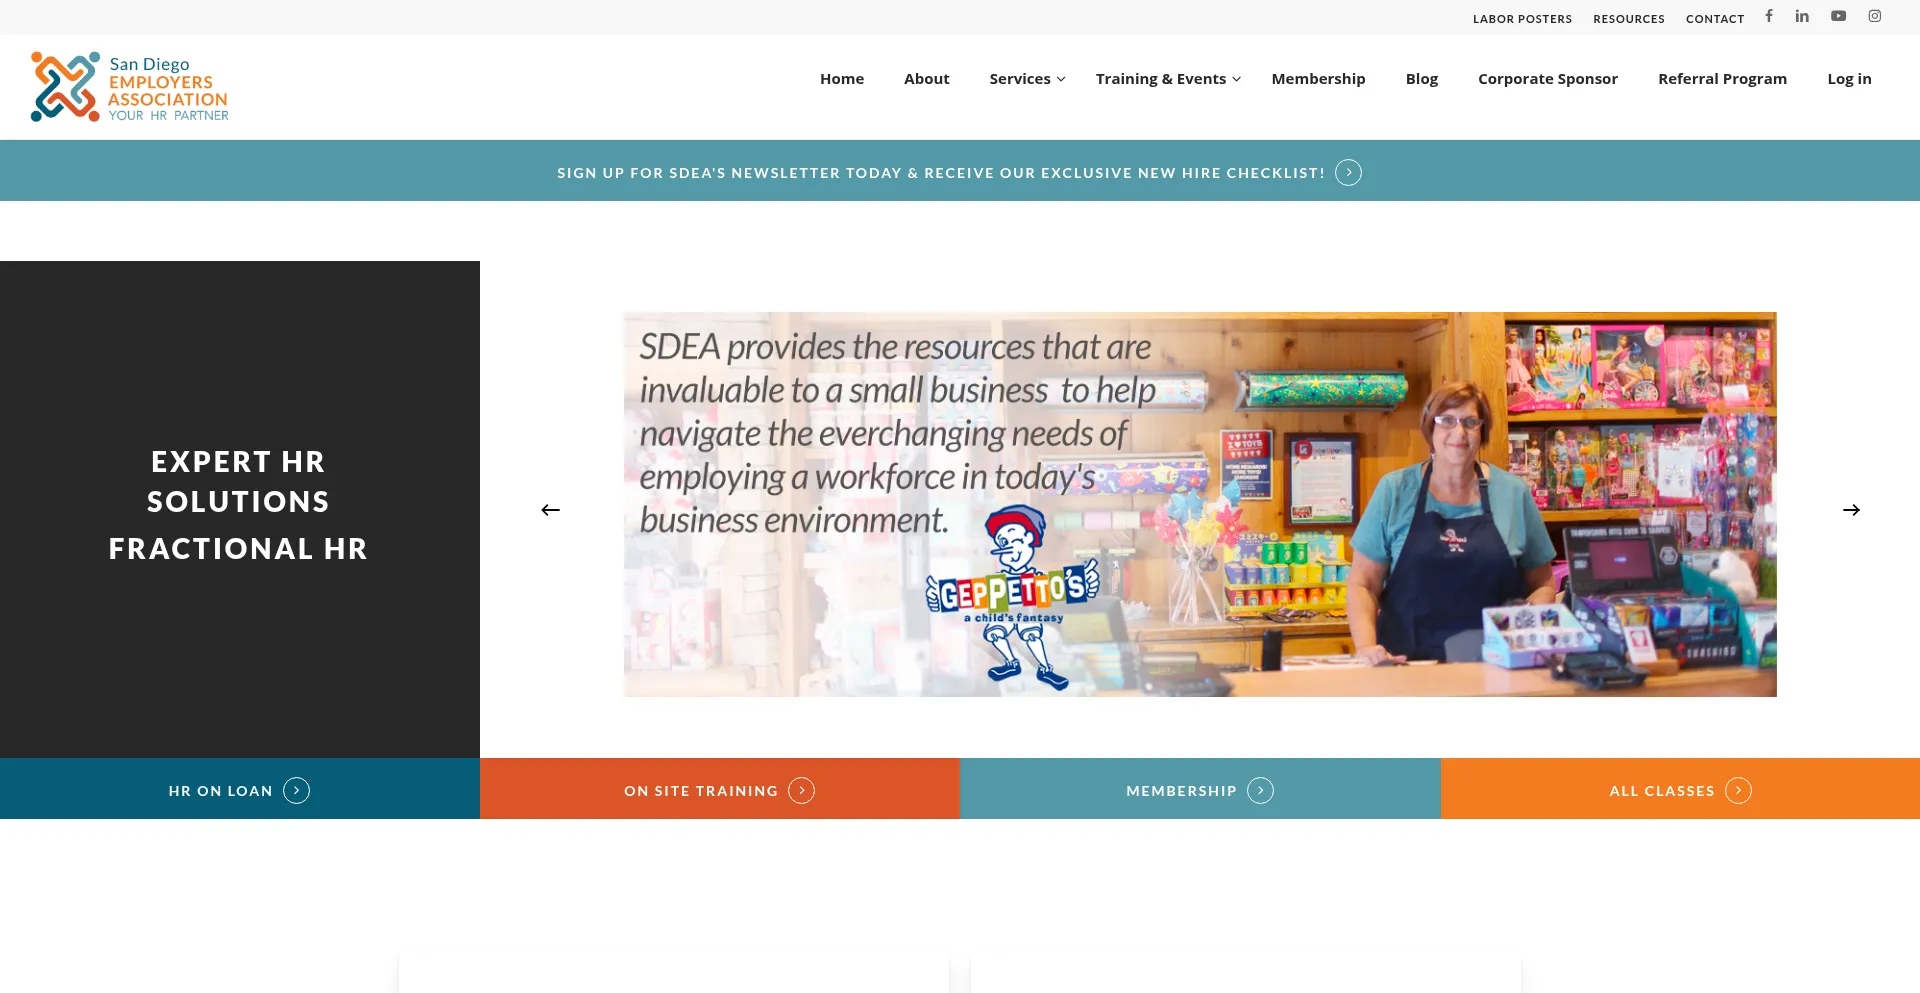Click the teal Membership banner button
This screenshot has height=993, width=1920.
click(1200, 790)
